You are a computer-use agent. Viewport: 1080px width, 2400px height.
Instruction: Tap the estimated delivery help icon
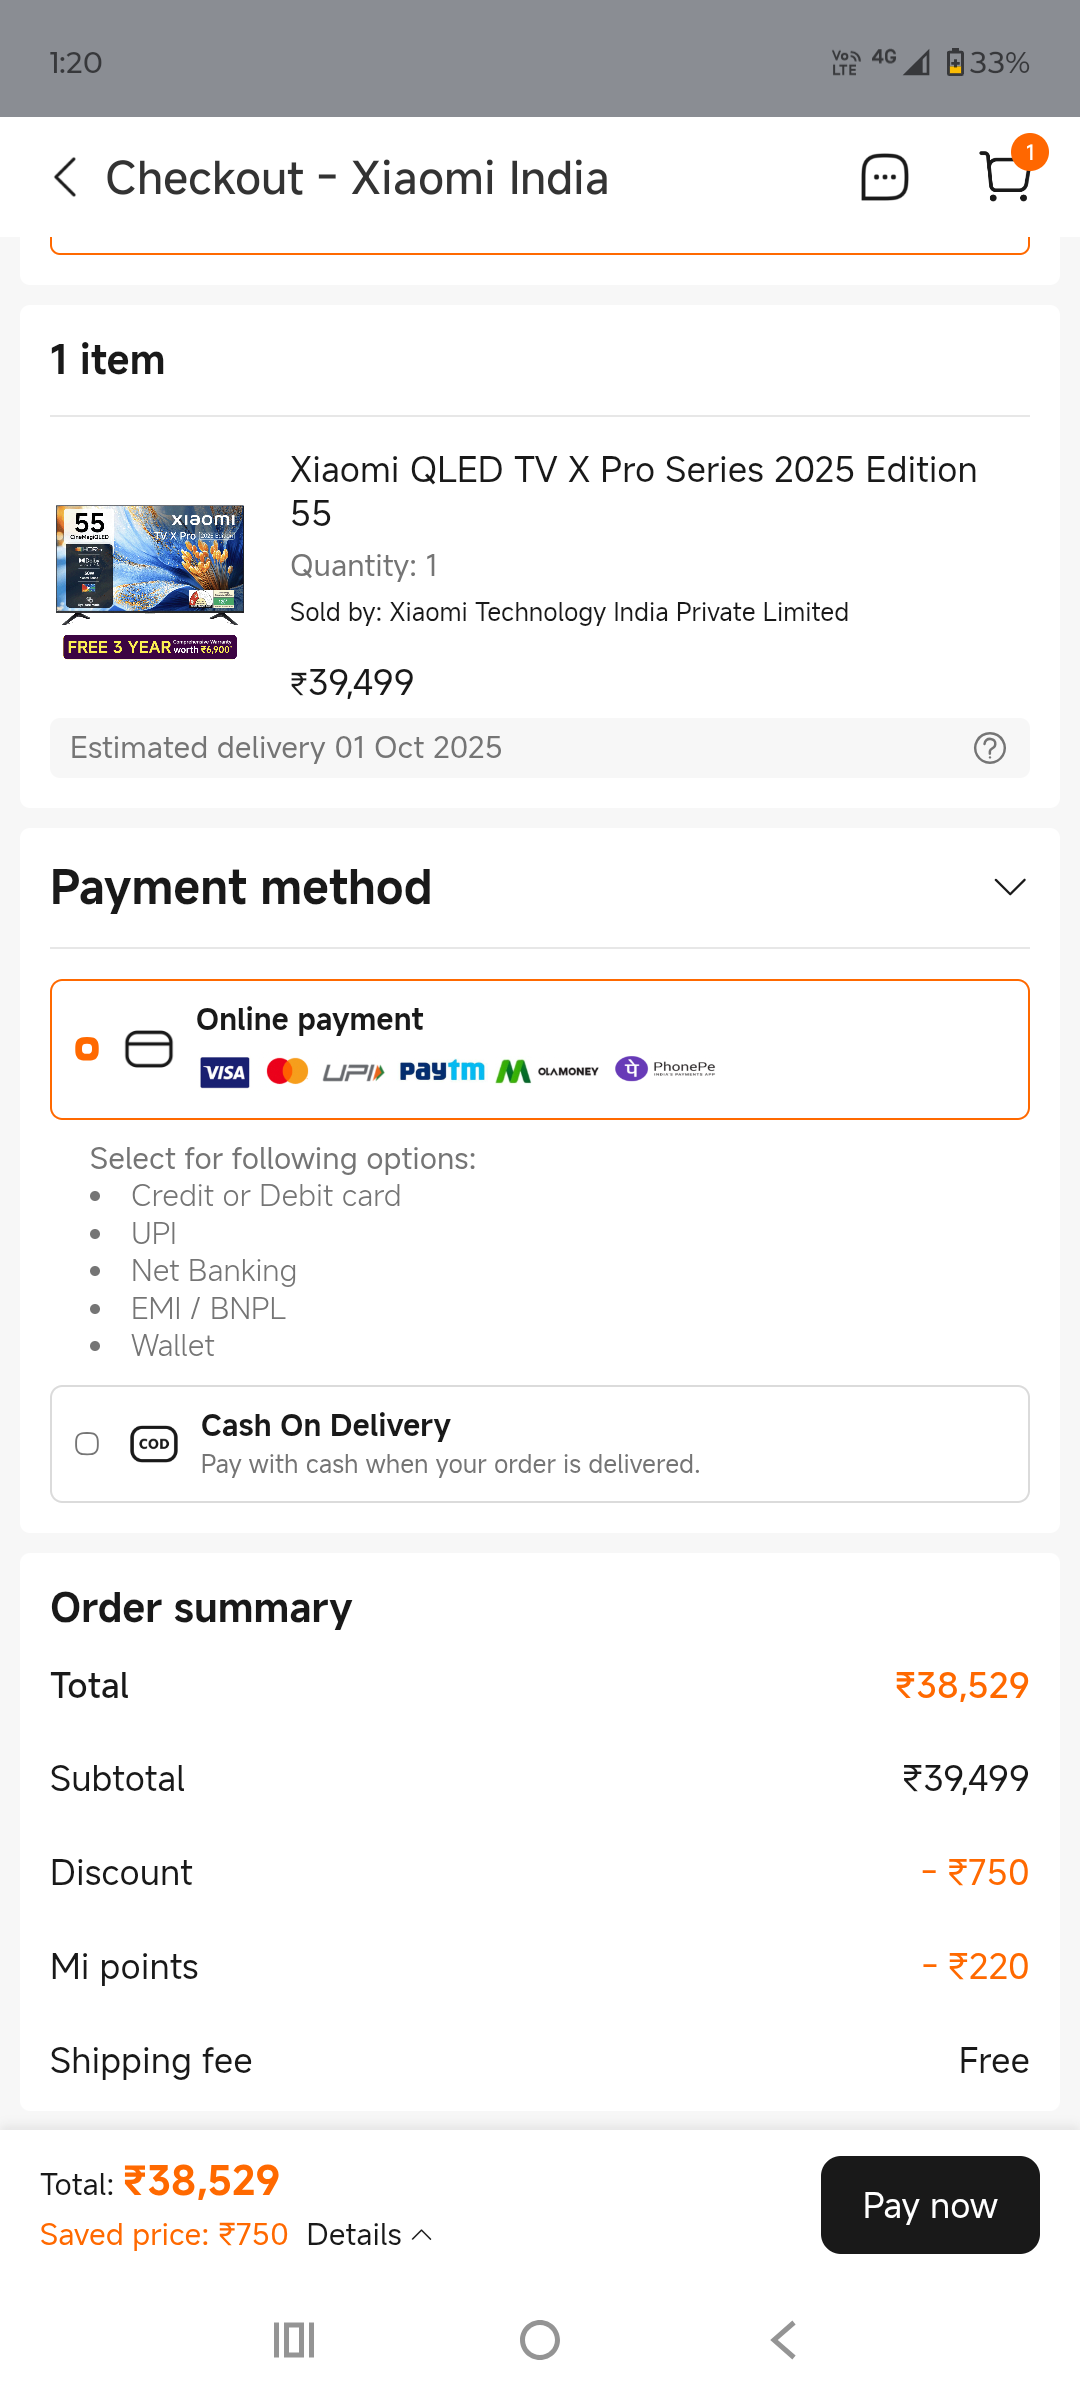tap(989, 748)
